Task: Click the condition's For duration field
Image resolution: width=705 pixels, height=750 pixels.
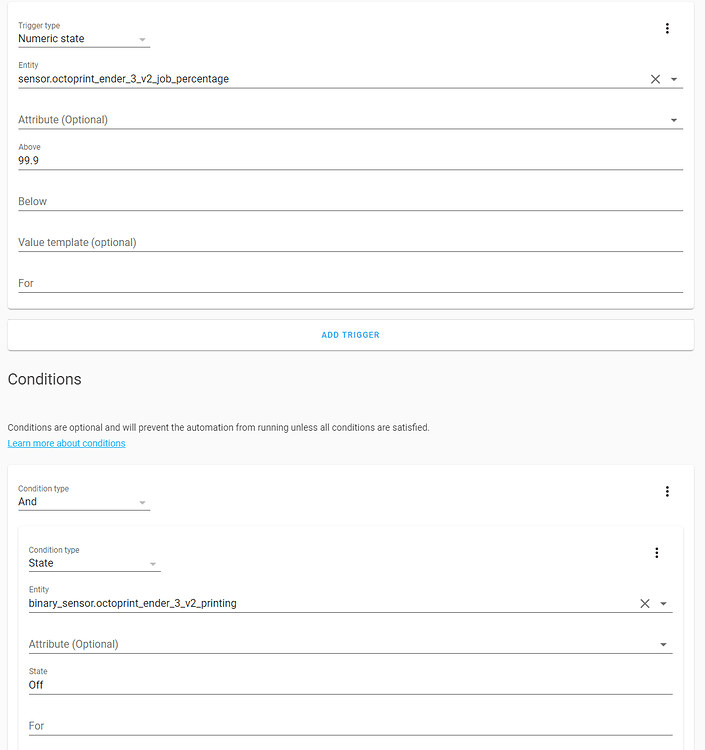Action: pos(350,726)
